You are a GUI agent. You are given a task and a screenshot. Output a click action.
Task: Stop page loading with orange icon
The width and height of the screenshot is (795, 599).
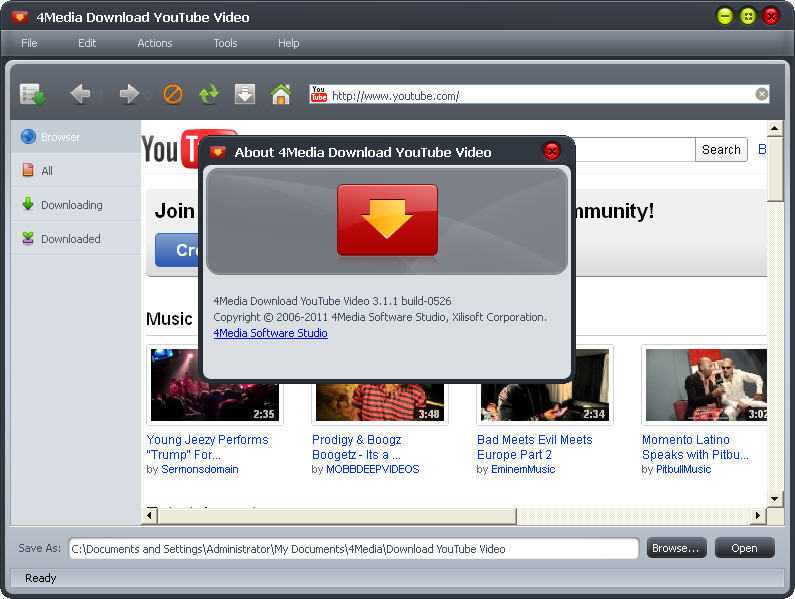point(173,94)
